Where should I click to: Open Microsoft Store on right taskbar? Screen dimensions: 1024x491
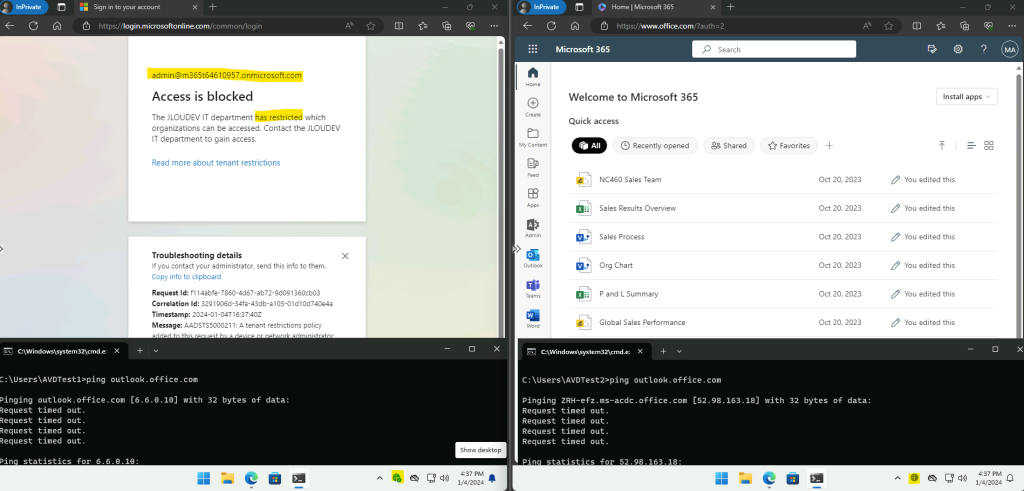793,478
